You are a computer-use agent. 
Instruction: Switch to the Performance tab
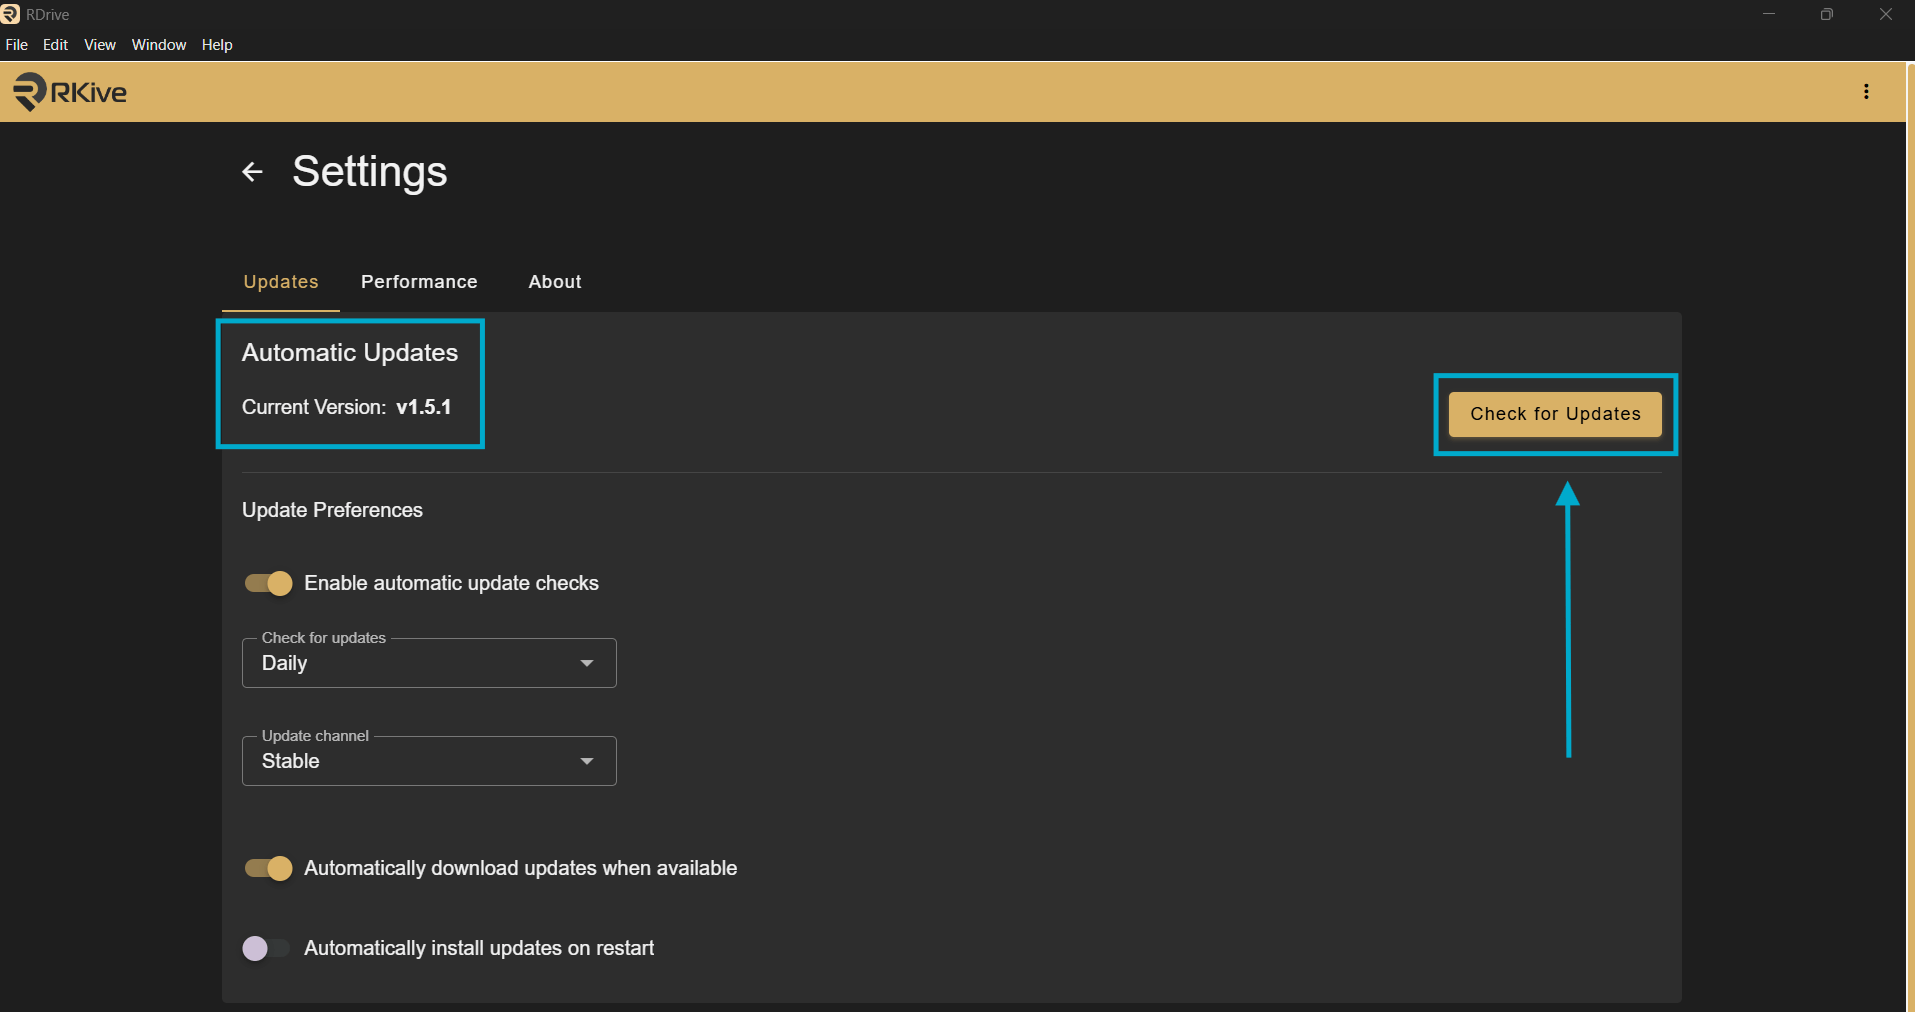[x=419, y=282]
